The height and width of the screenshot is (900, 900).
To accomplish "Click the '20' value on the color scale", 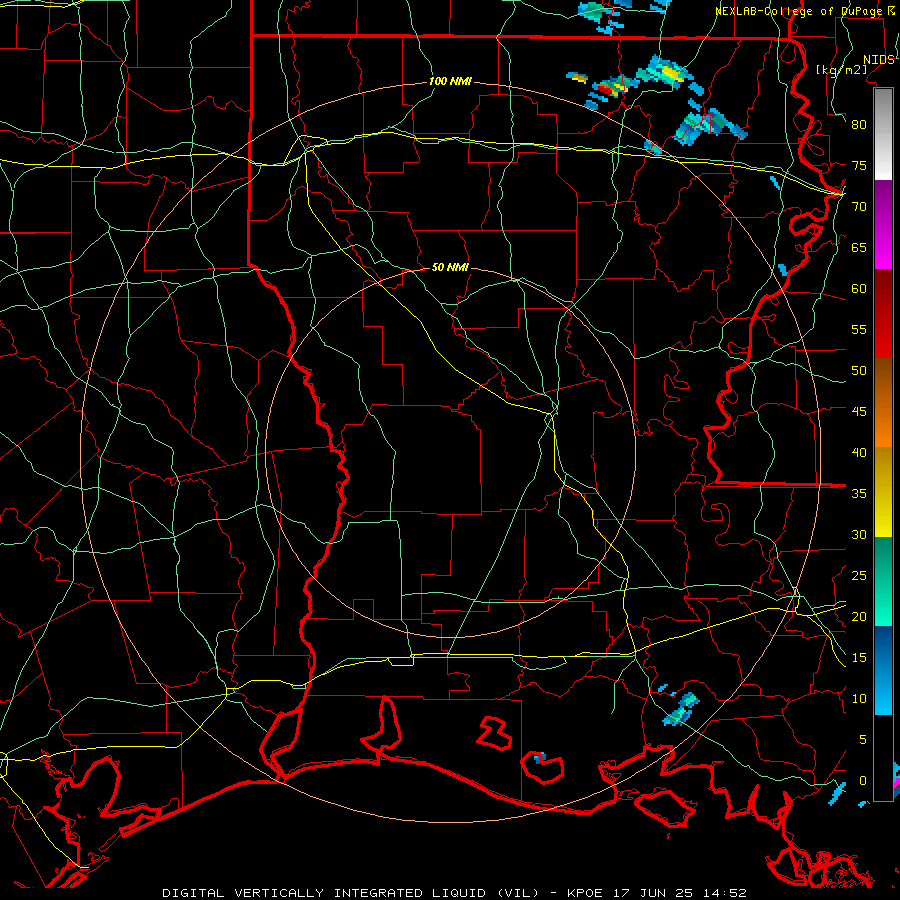I will (859, 616).
